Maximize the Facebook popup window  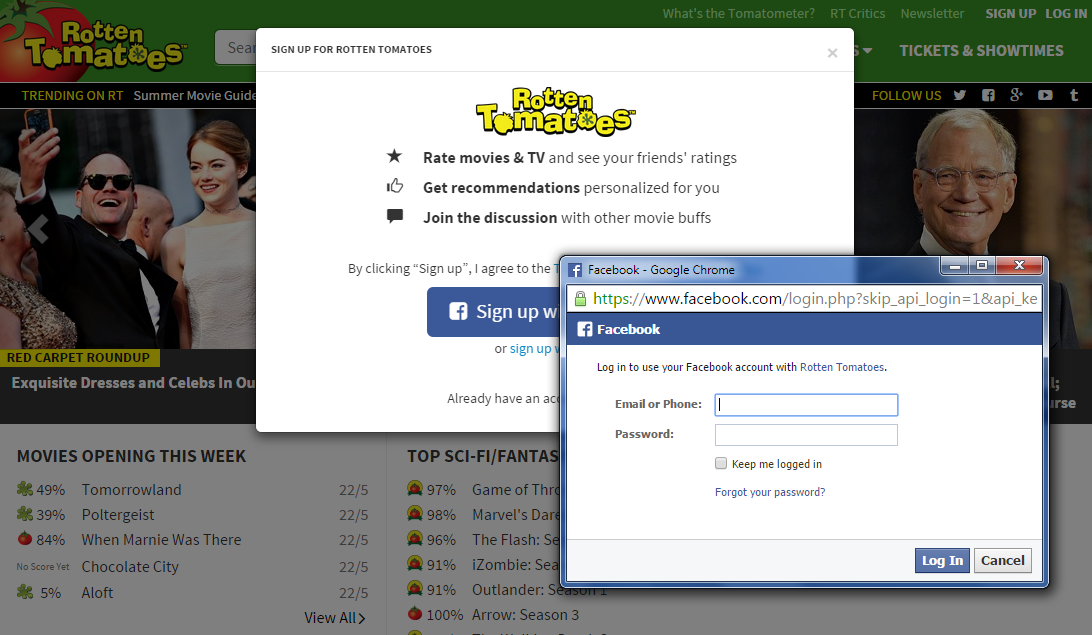[982, 265]
